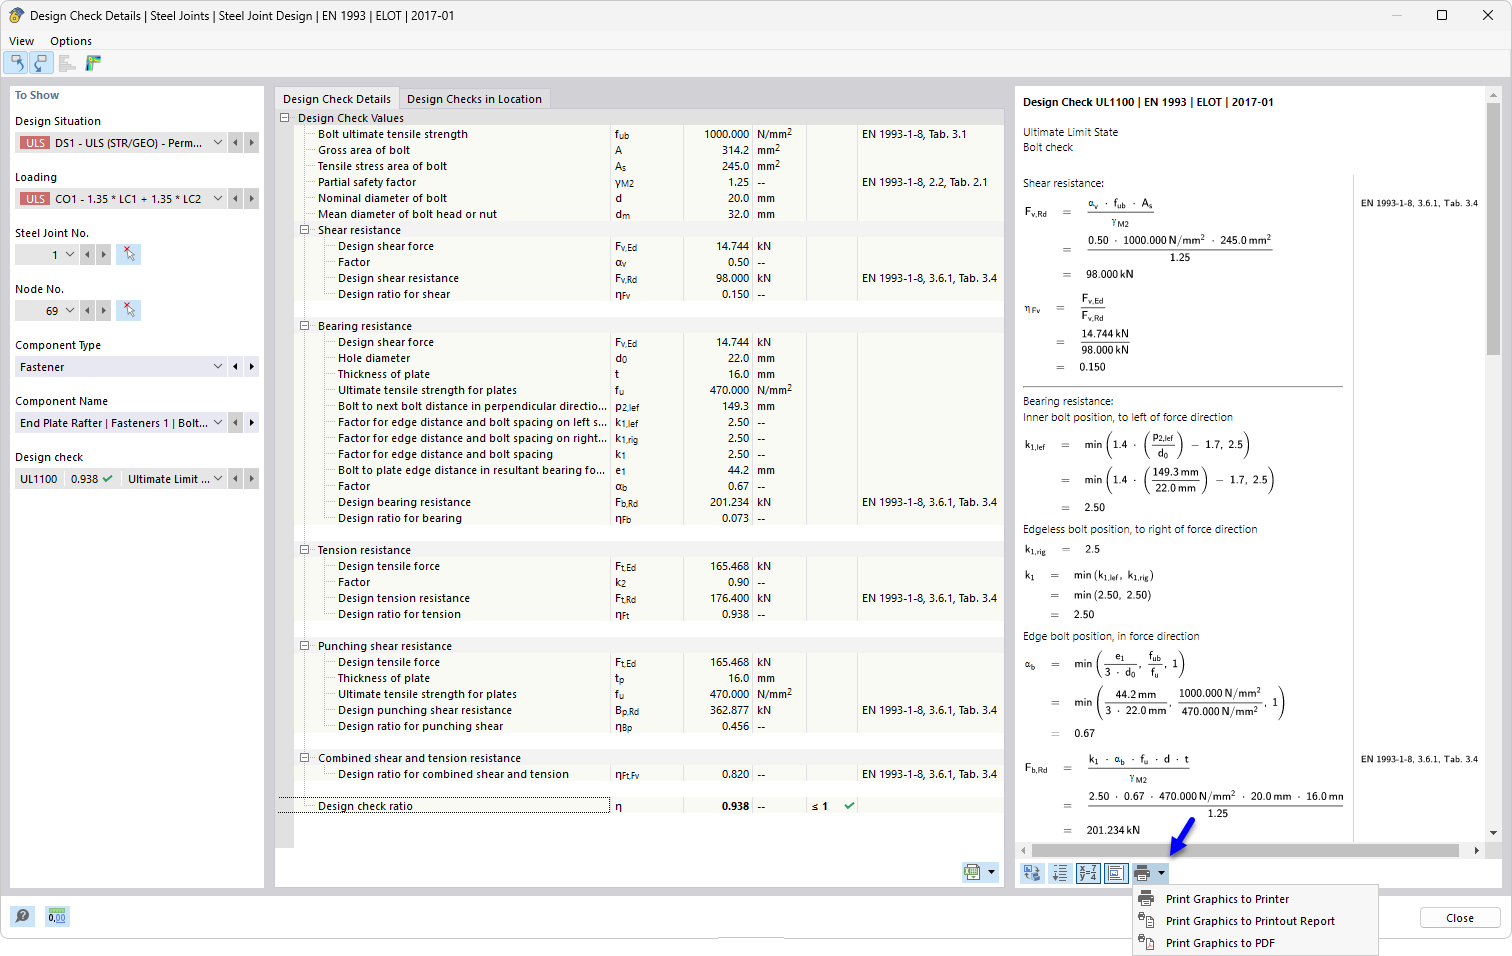Open Component Type dropdown showing Fastener
Image resolution: width=1512 pixels, height=956 pixels.
coord(218,367)
